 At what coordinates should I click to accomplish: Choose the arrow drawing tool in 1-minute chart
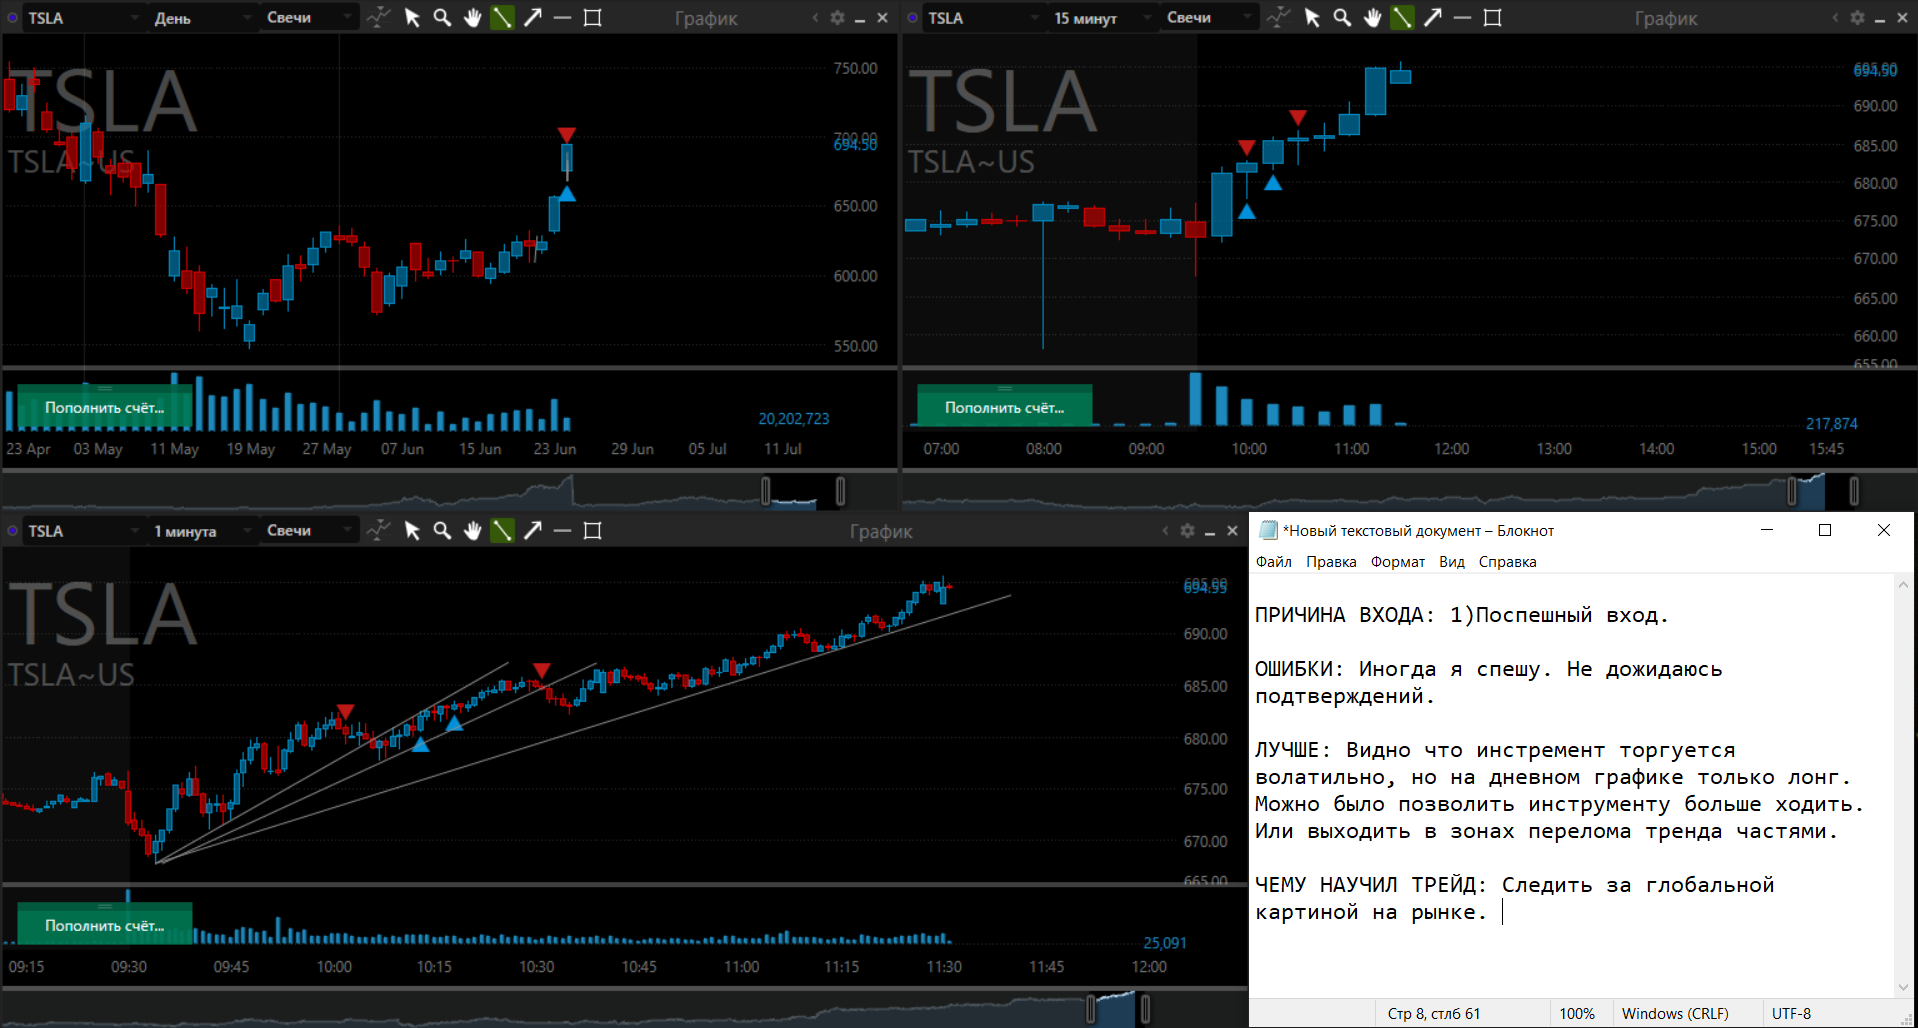(533, 530)
